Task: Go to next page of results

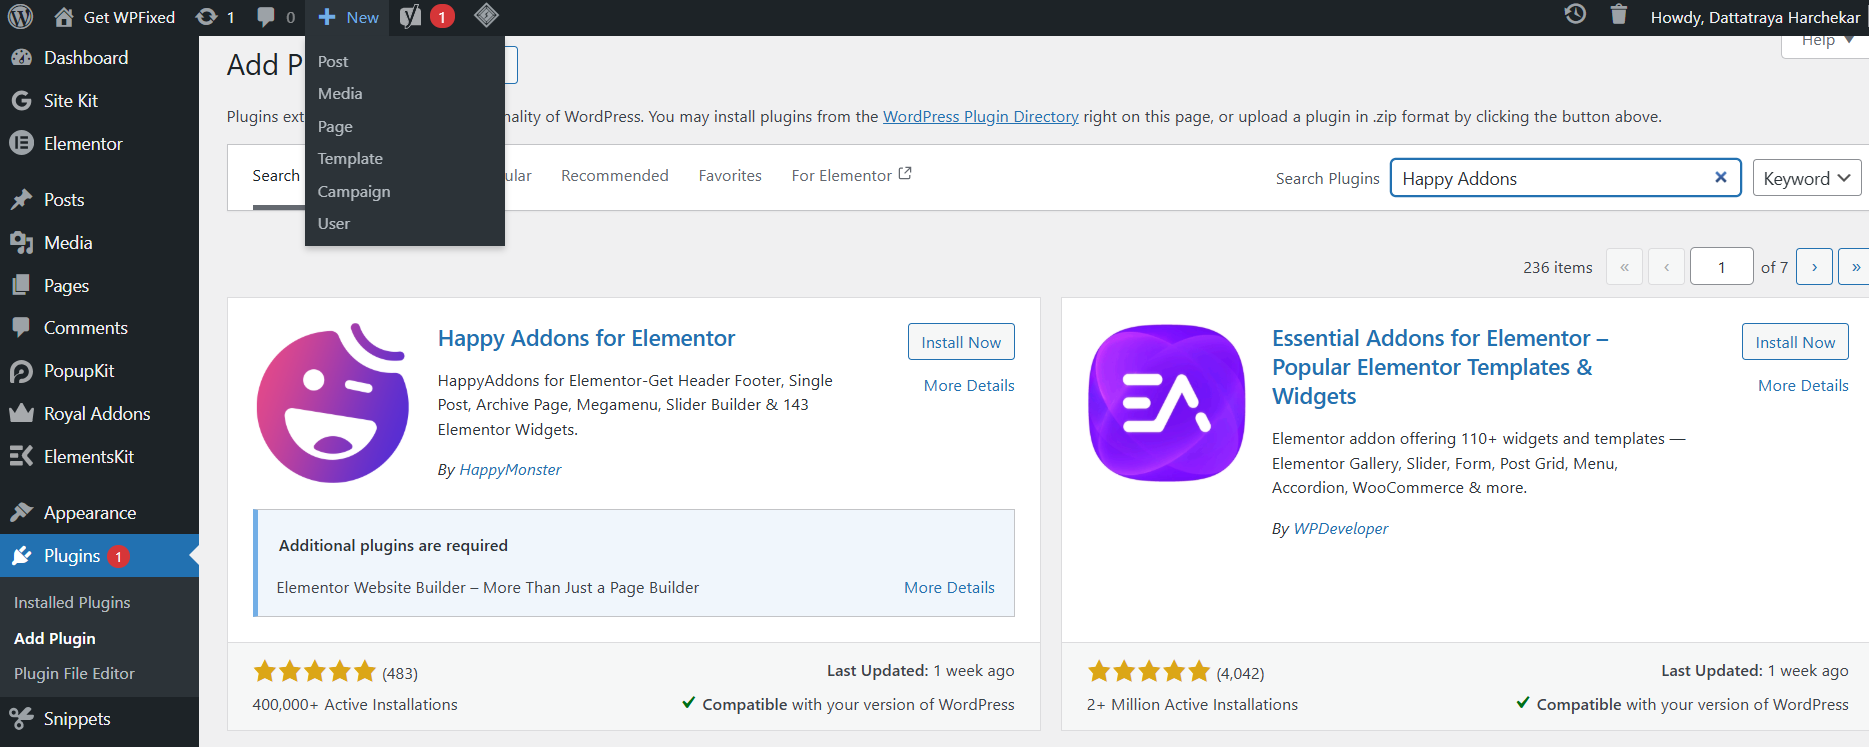Action: [1814, 267]
